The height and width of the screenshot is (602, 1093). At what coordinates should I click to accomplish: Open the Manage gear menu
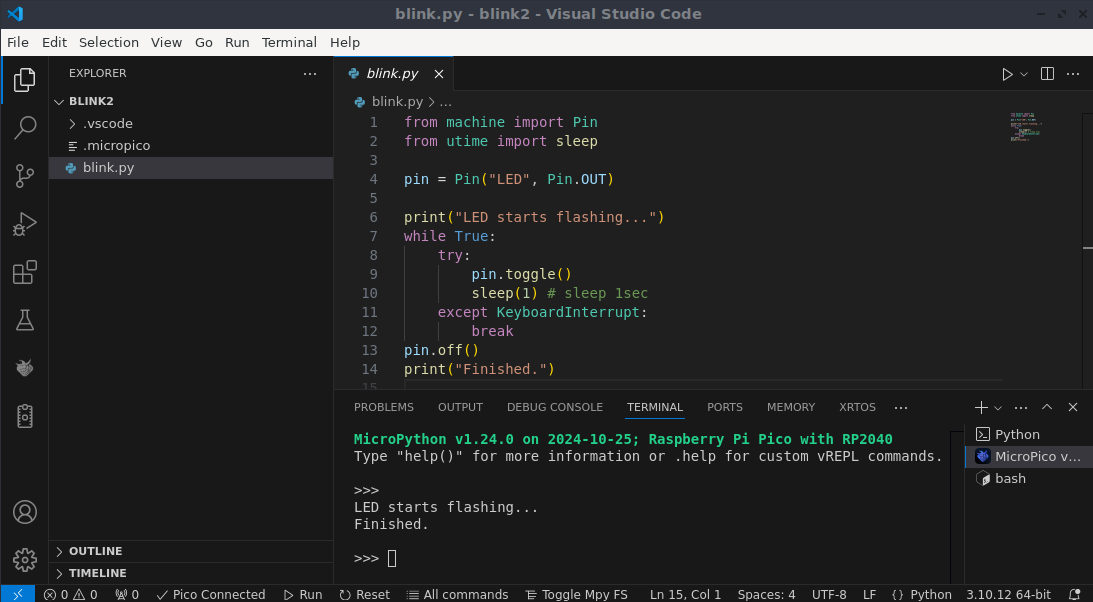pyautogui.click(x=24, y=559)
